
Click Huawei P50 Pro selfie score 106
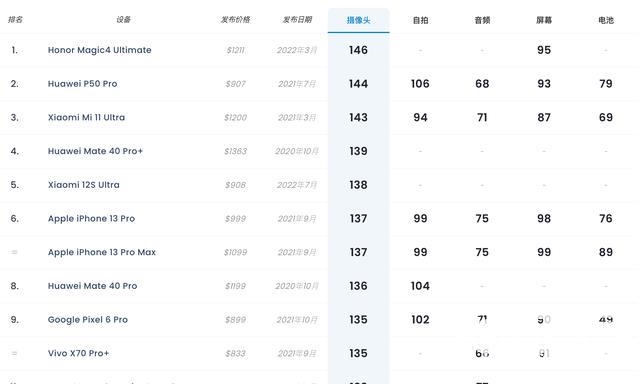(420, 84)
